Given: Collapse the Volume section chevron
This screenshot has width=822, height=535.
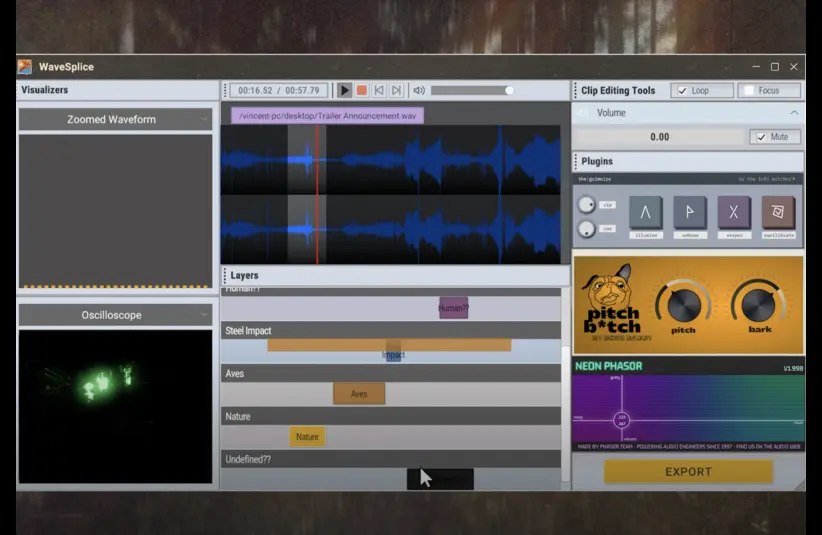Looking at the screenshot, I should coord(794,113).
